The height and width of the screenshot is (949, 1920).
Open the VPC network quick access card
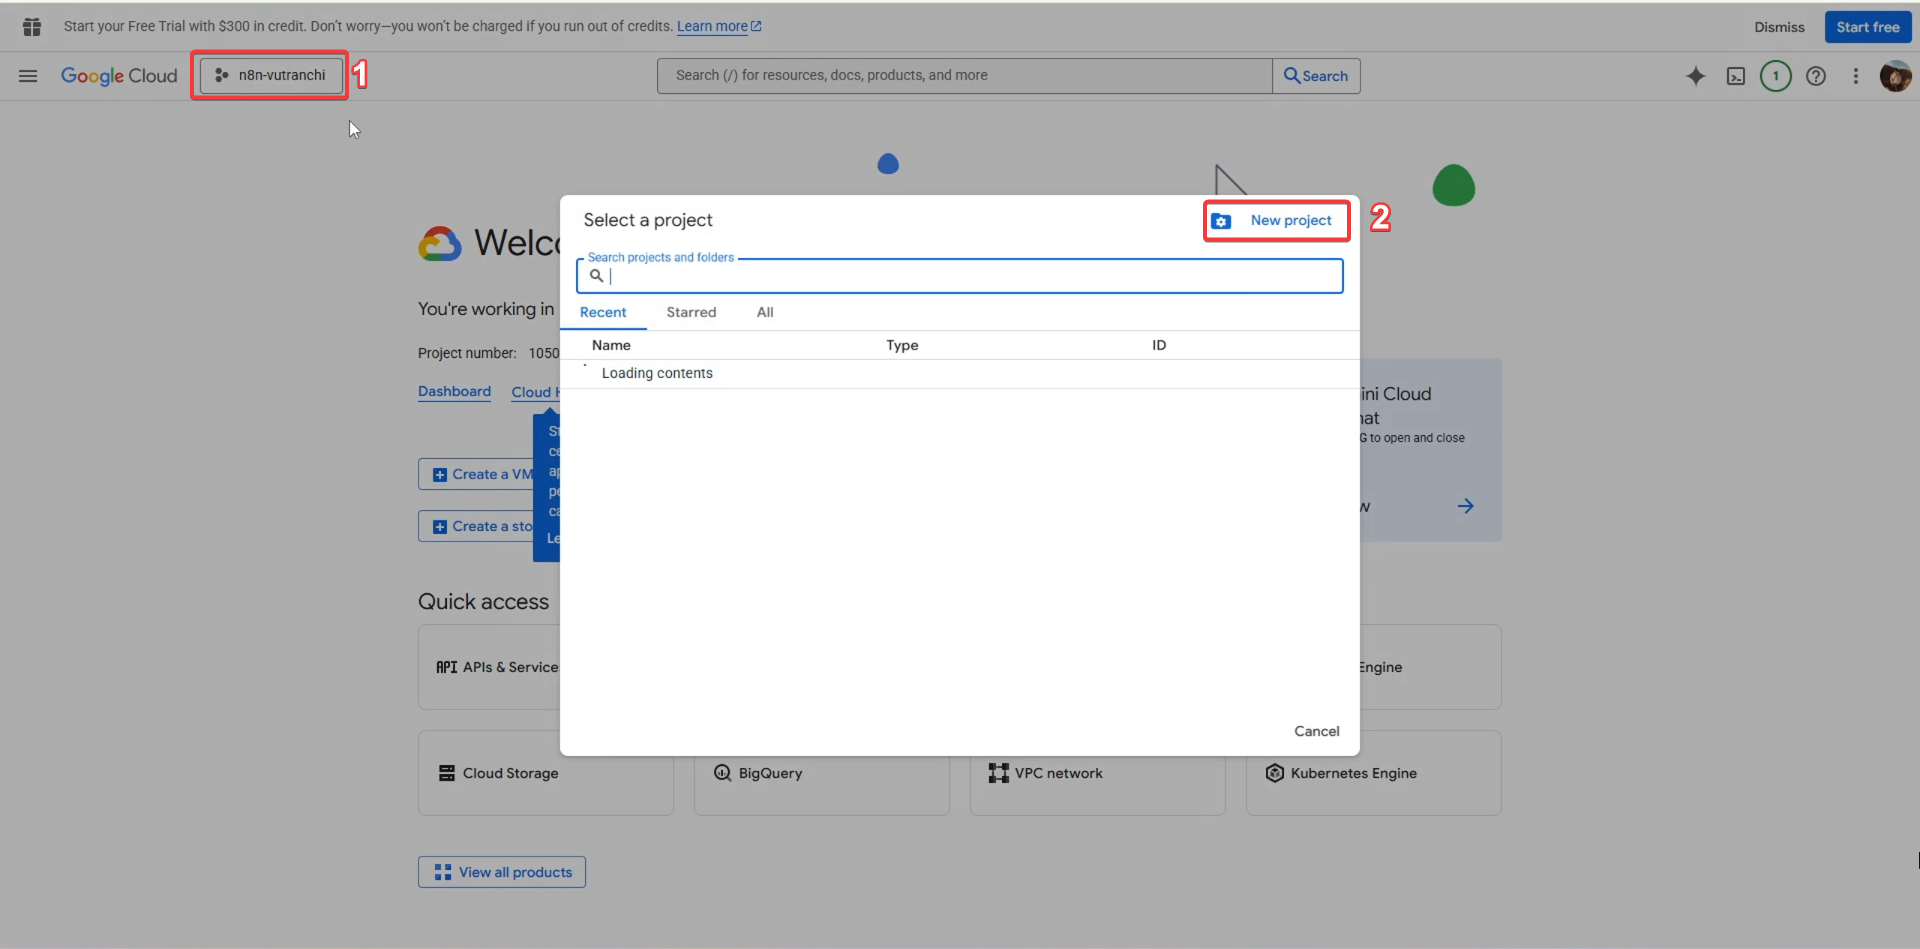1097,786
